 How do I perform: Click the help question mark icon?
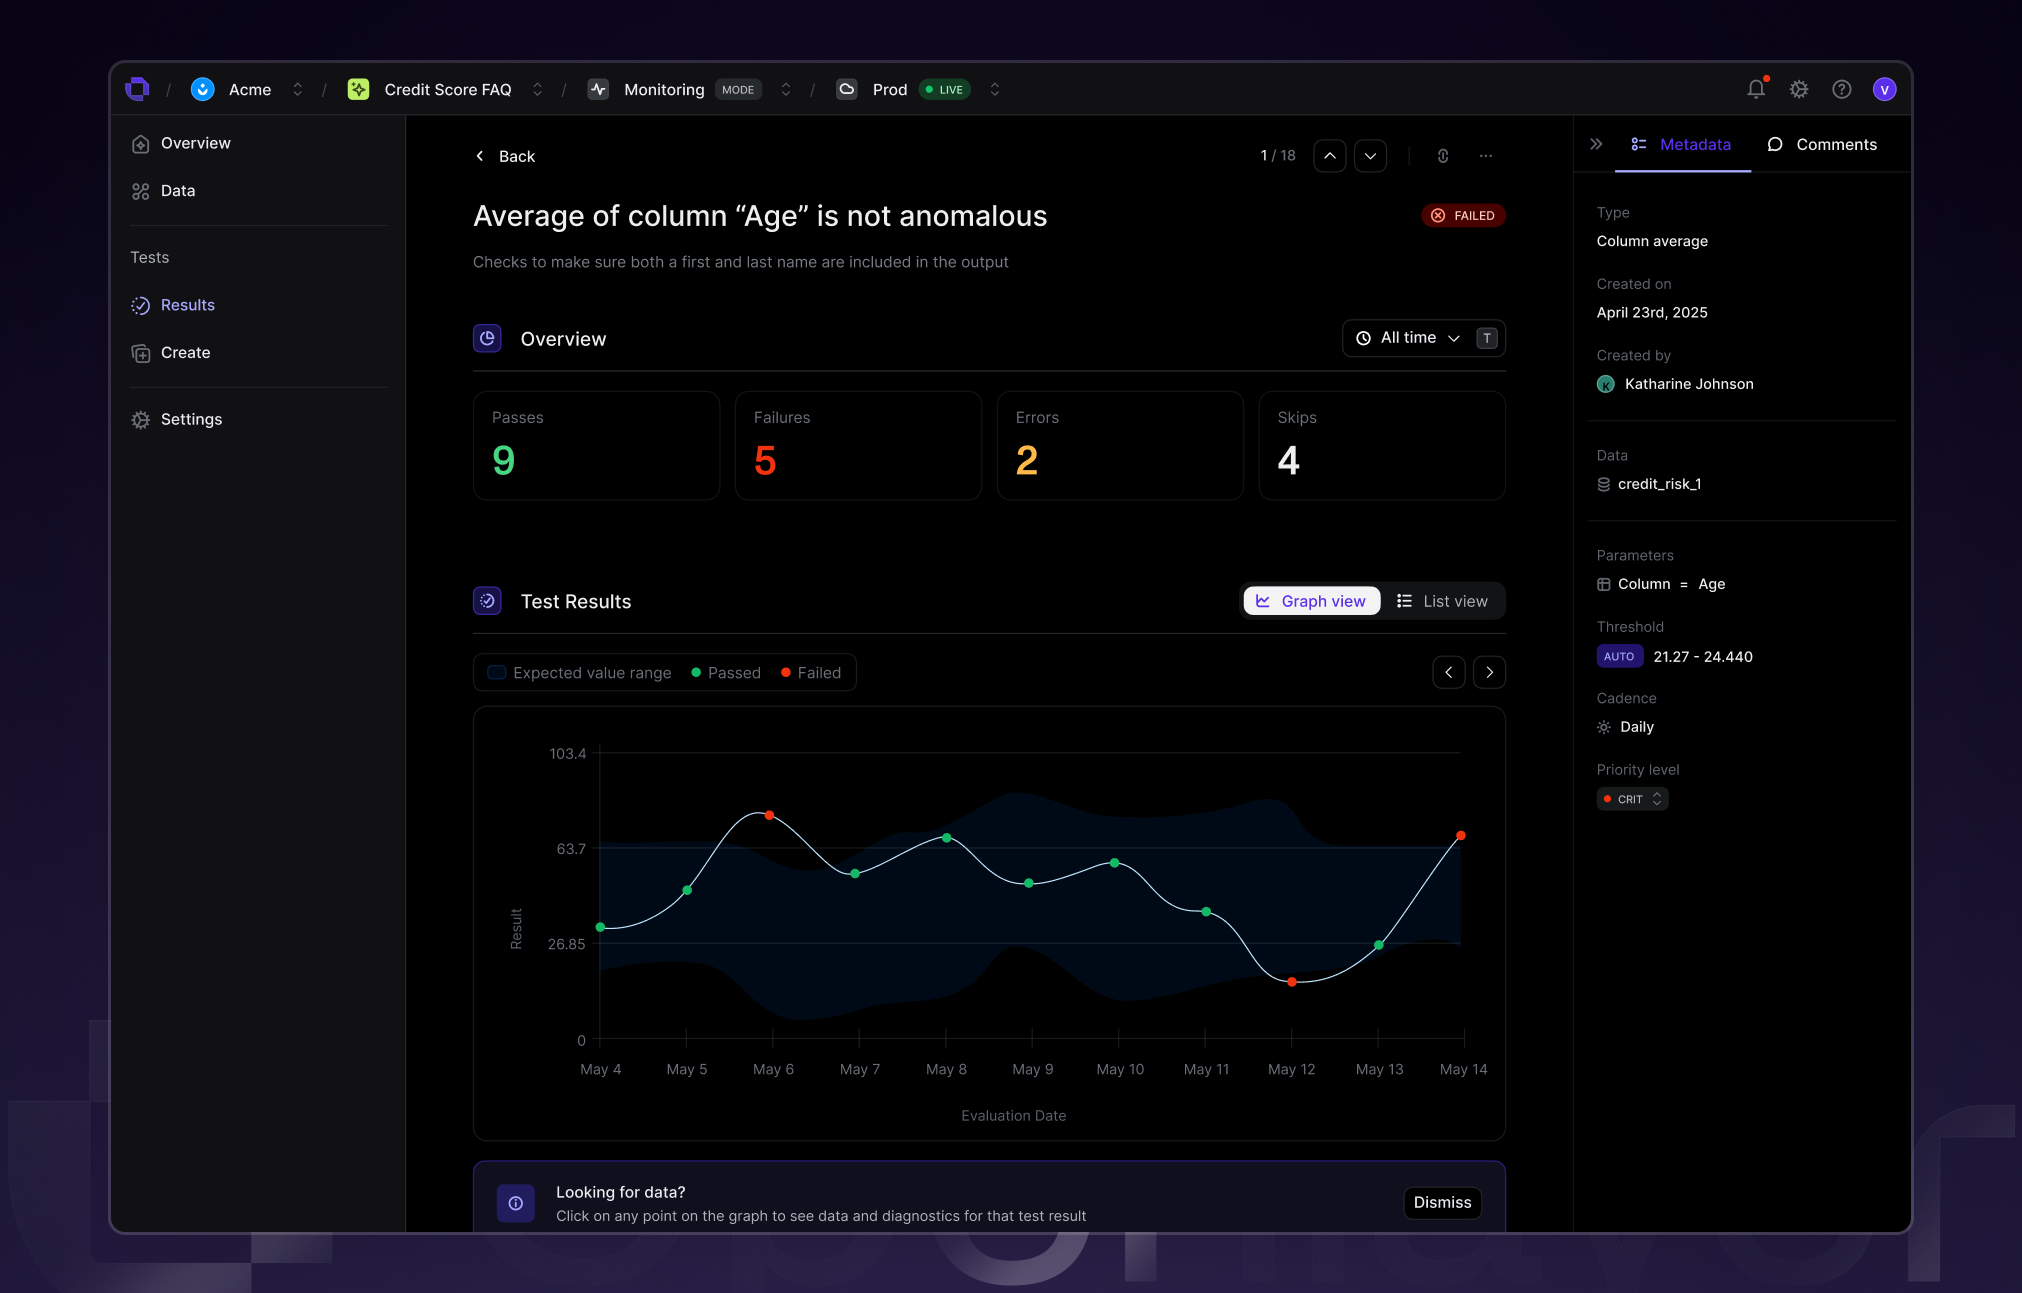tap(1841, 89)
